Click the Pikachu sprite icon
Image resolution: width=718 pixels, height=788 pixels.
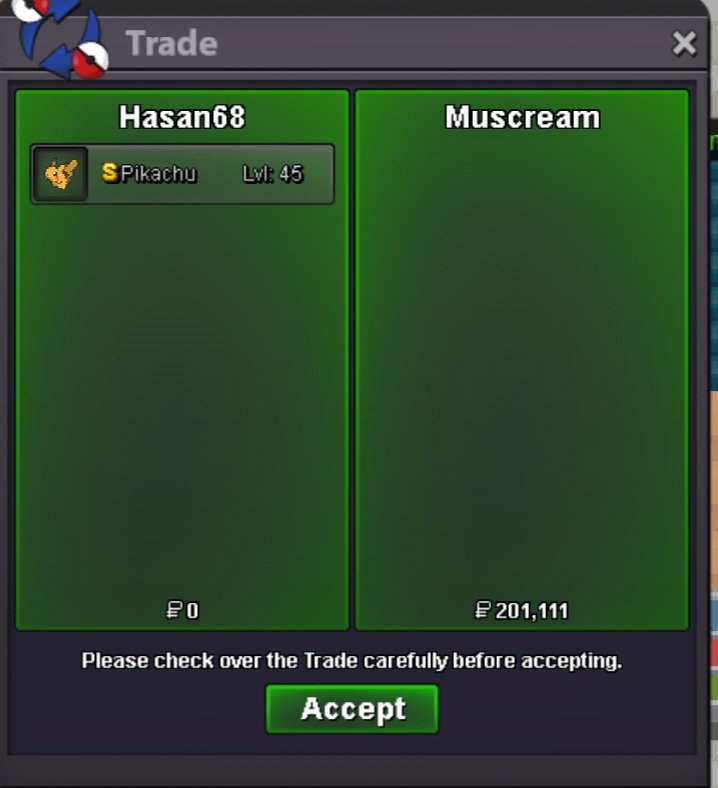[x=61, y=174]
